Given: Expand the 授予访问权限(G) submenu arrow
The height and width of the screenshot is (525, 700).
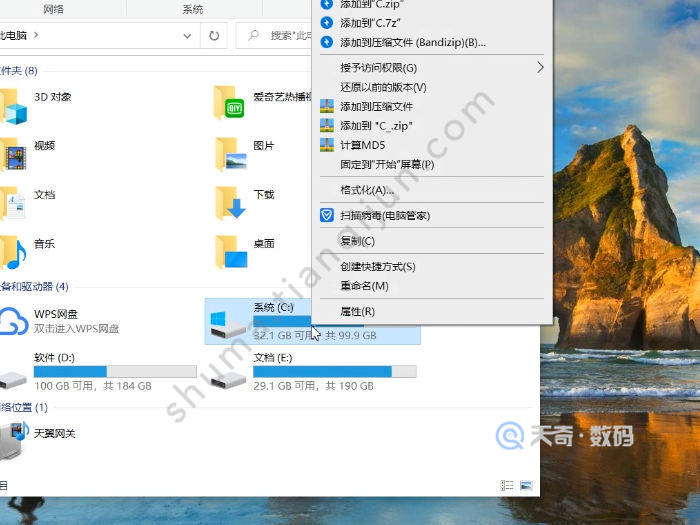Looking at the screenshot, I should click(540, 67).
